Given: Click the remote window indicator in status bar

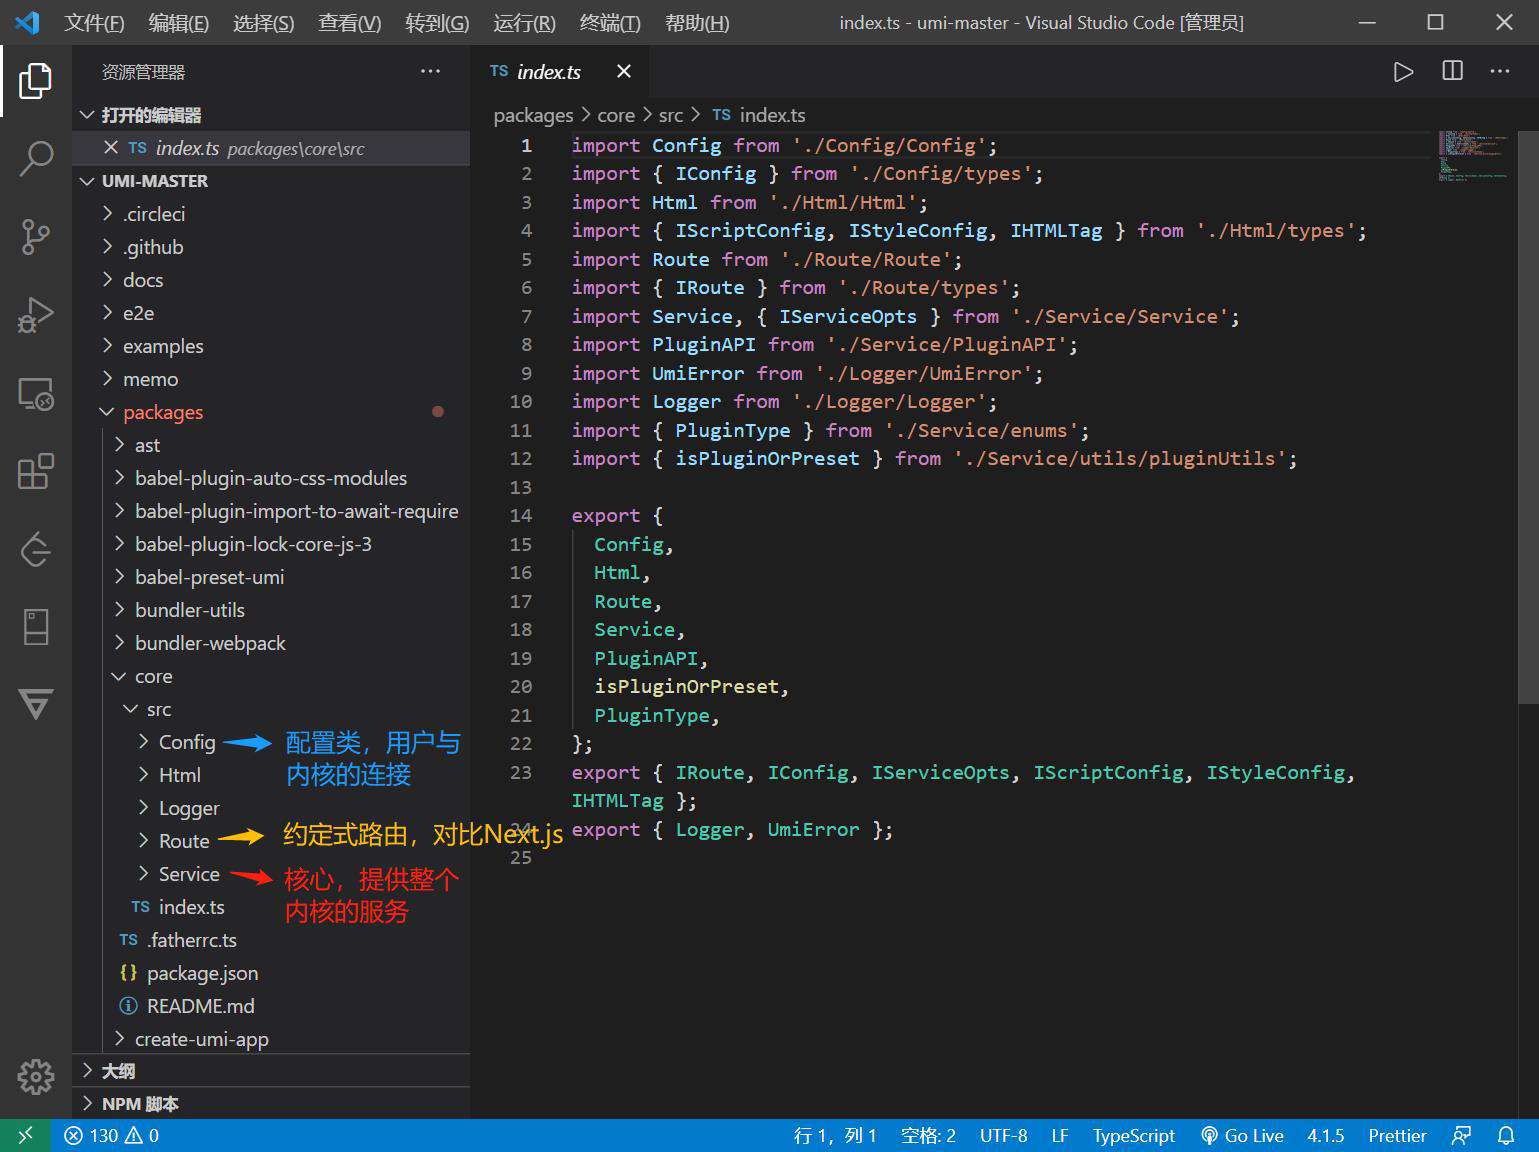Looking at the screenshot, I should coord(25,1135).
